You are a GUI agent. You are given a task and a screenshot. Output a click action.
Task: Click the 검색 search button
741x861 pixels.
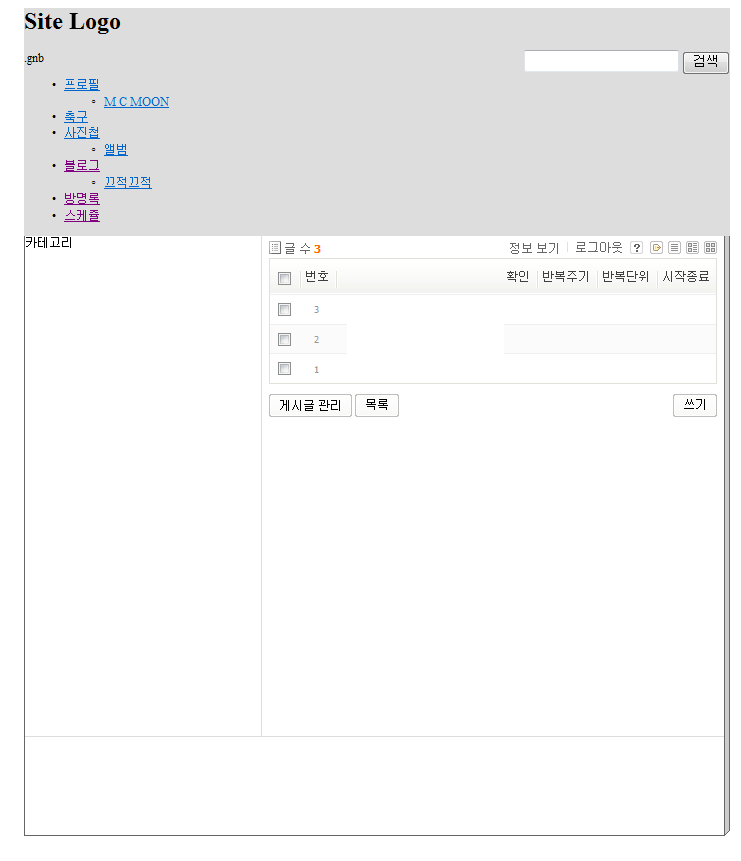coord(705,62)
